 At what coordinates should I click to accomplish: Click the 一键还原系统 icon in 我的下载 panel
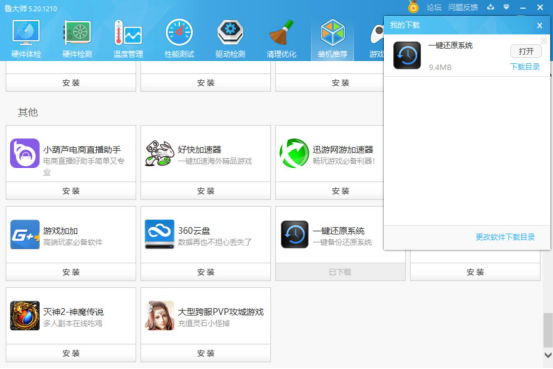click(407, 55)
